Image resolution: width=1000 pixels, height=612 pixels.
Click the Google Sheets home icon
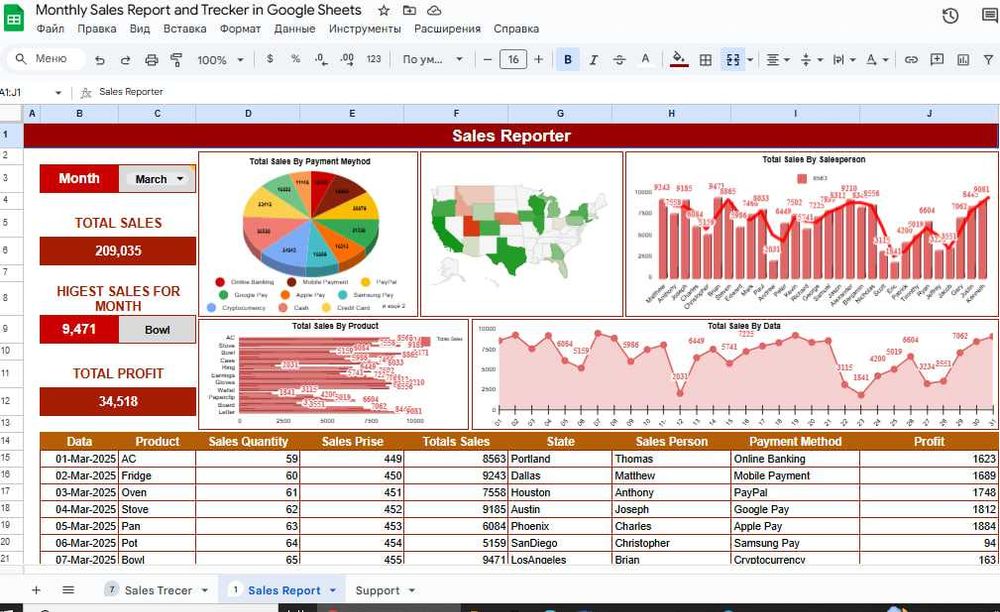pyautogui.click(x=13, y=18)
